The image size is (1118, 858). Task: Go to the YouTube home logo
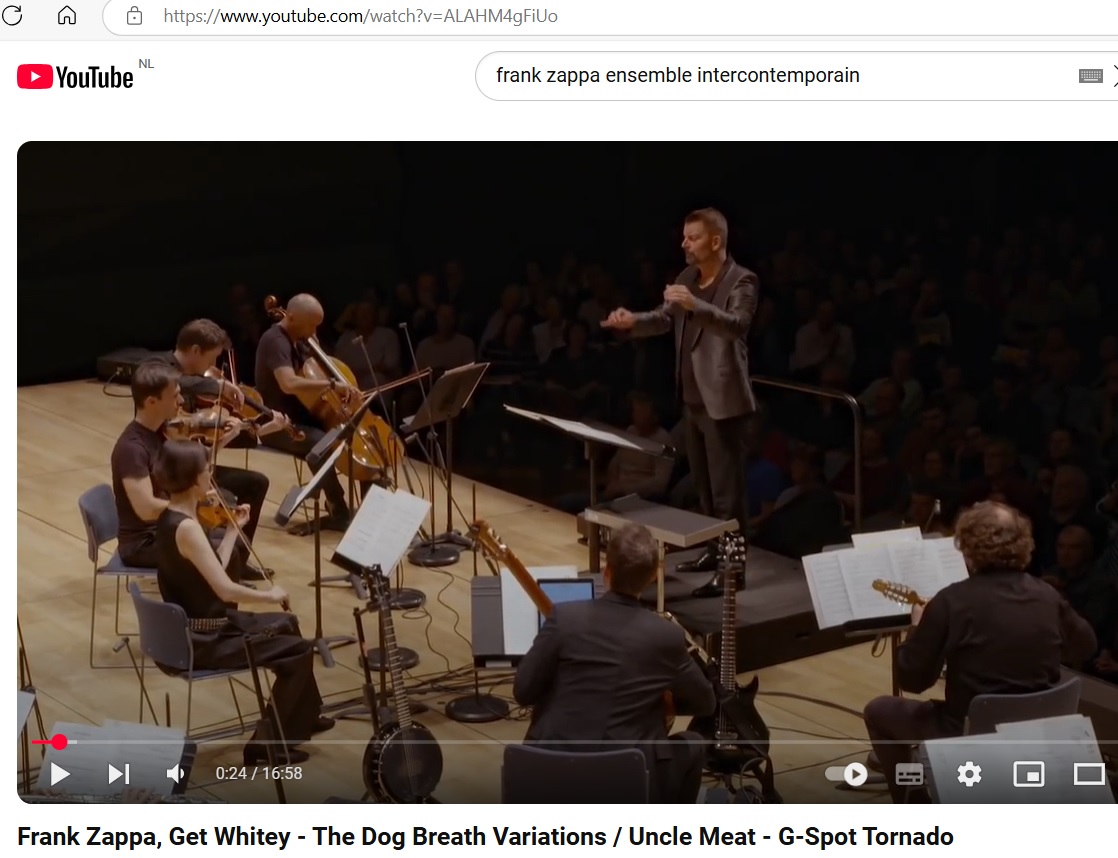(x=75, y=76)
